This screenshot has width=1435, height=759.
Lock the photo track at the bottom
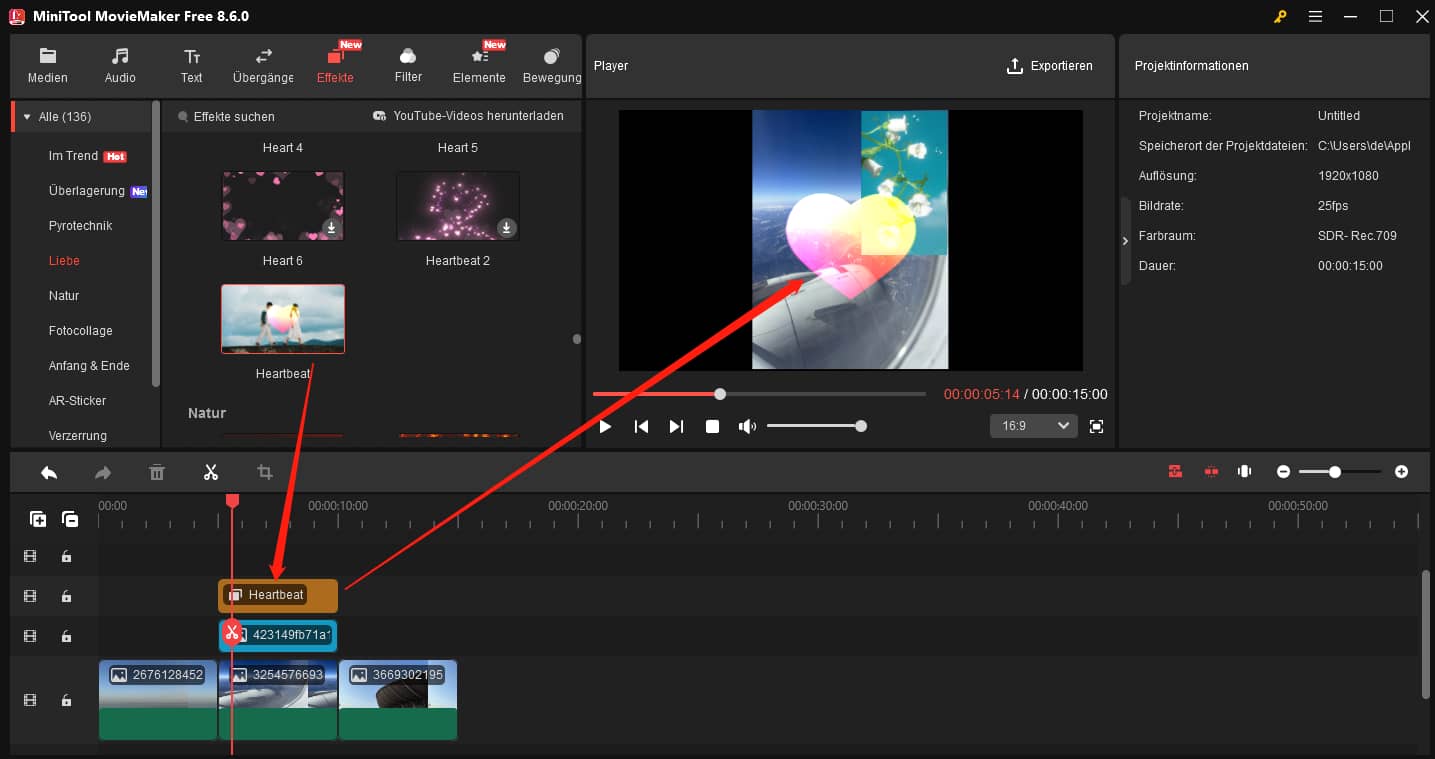click(x=67, y=700)
